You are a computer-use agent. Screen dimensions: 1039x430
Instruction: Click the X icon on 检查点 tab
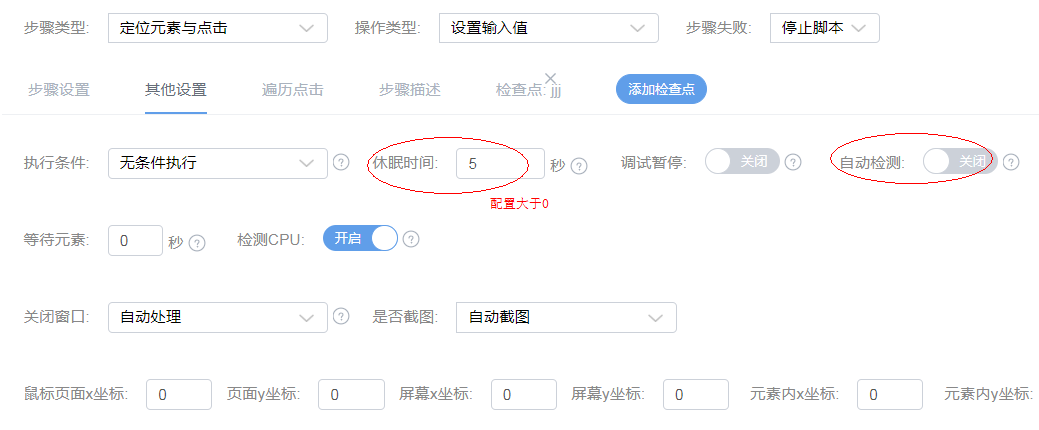550,78
